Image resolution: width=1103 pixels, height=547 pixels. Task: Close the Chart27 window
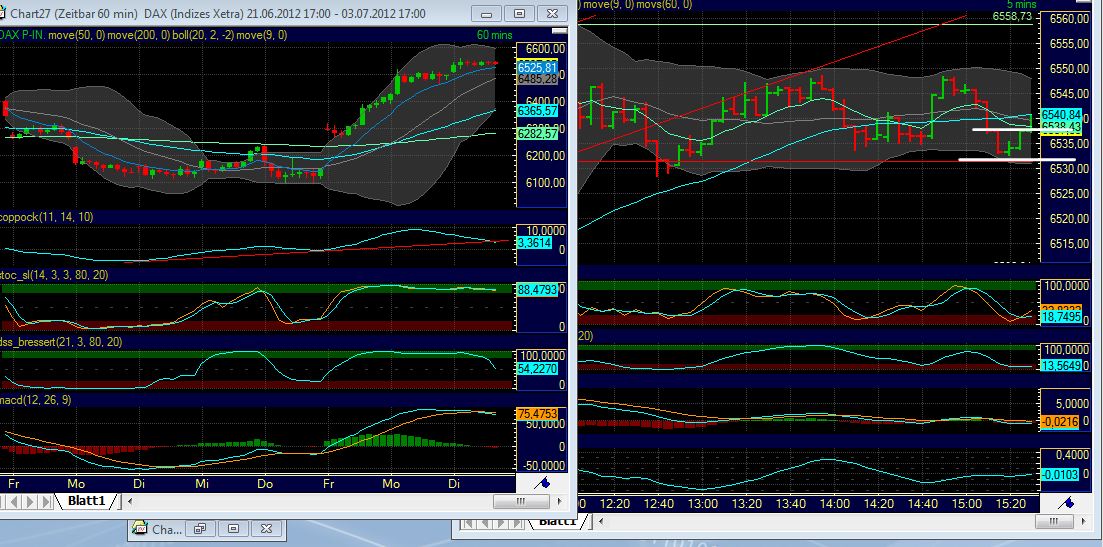pyautogui.click(x=553, y=13)
